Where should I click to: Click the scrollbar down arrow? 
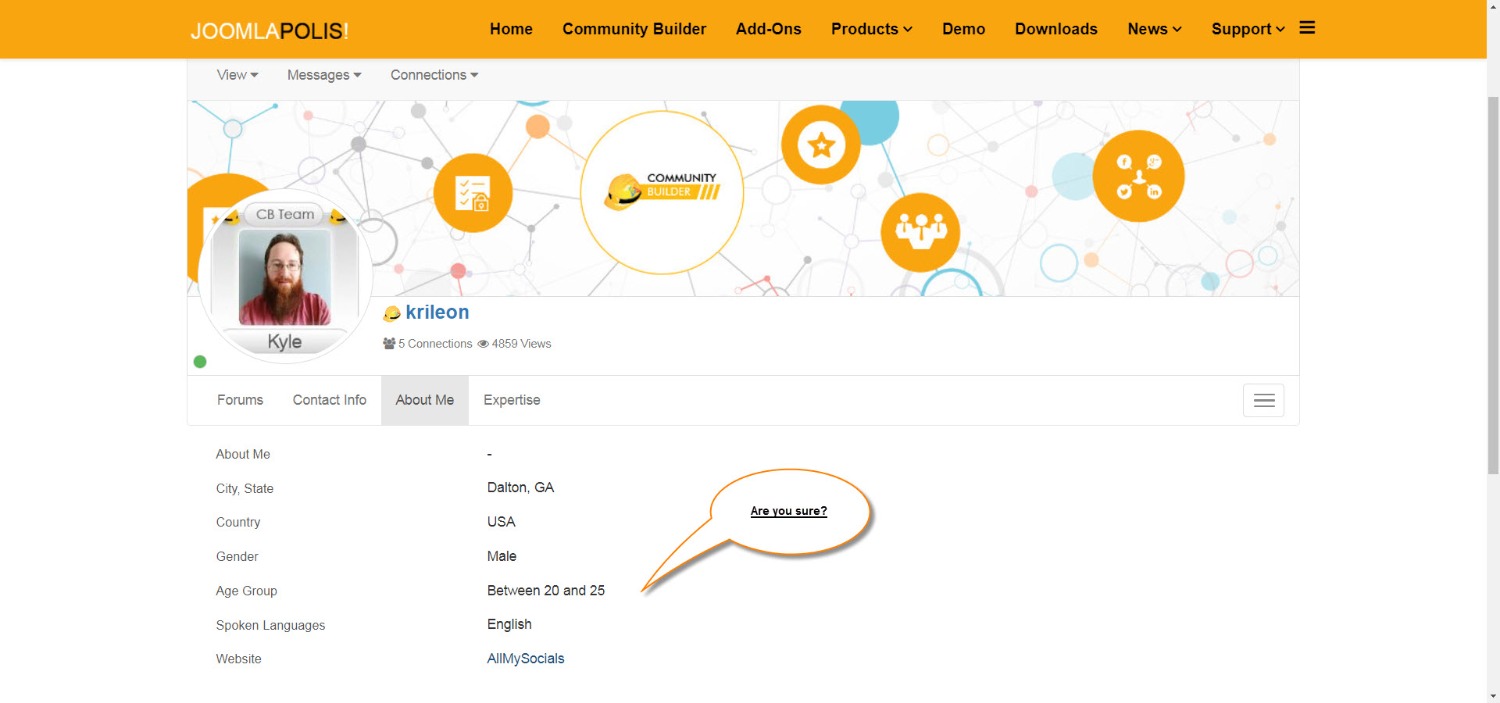pyautogui.click(x=1491, y=695)
